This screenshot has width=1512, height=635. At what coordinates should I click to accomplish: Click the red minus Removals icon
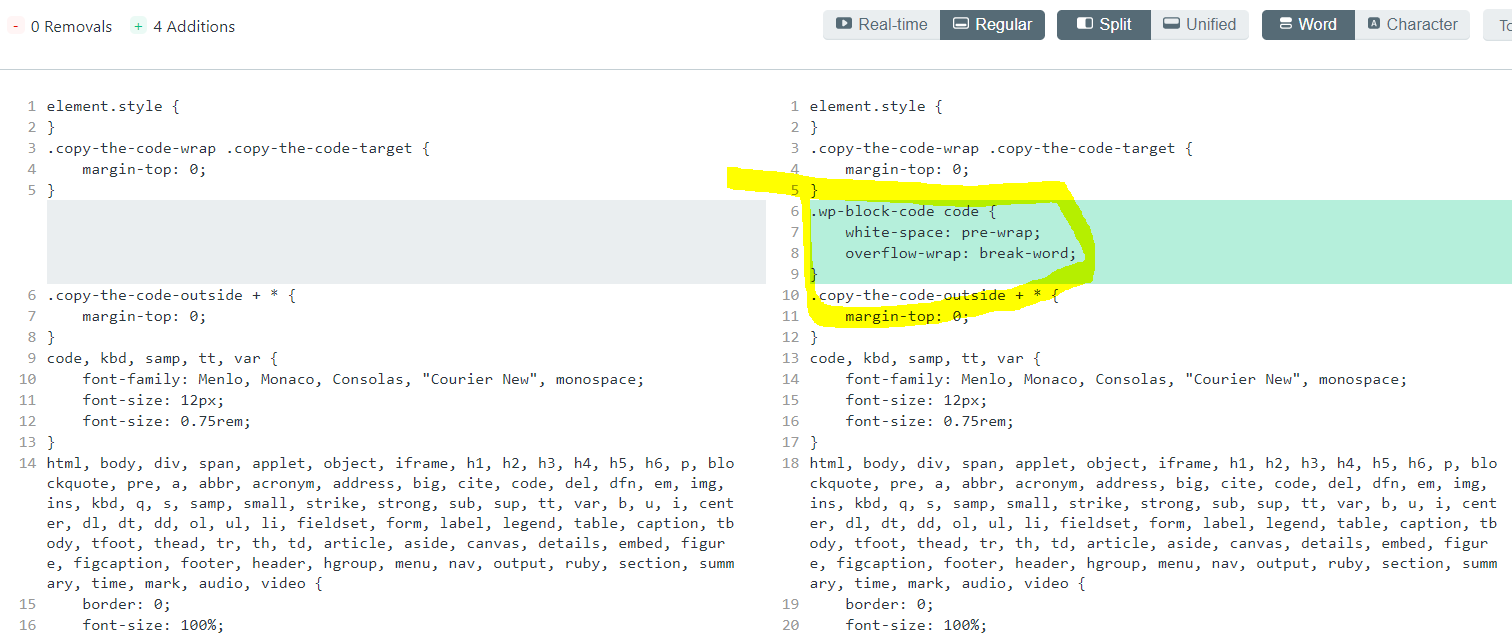click(15, 27)
